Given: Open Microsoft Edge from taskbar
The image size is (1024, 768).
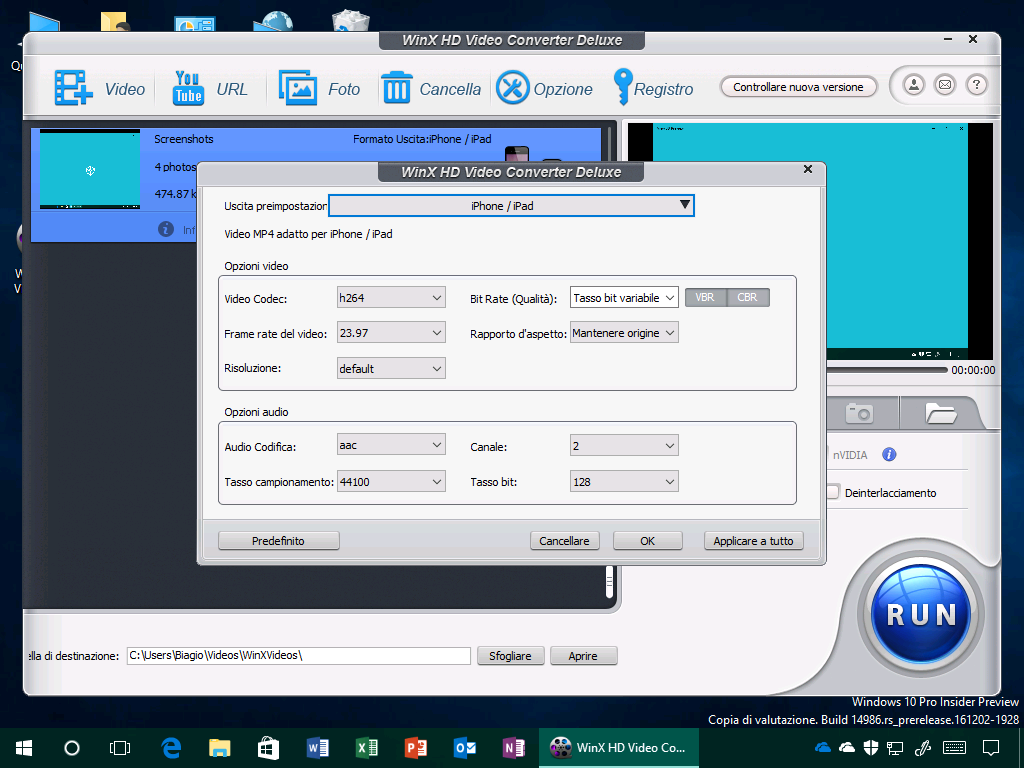Looking at the screenshot, I should [171, 748].
